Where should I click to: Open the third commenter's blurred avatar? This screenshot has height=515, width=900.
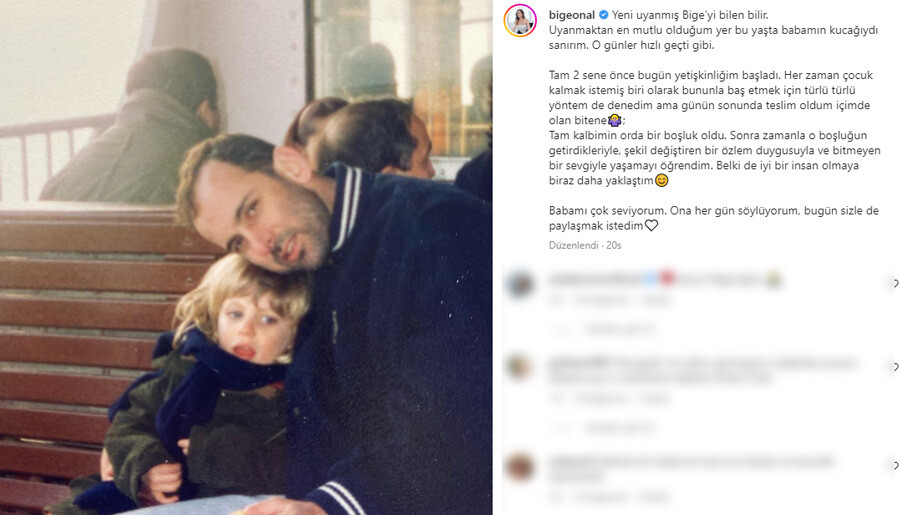tap(519, 466)
